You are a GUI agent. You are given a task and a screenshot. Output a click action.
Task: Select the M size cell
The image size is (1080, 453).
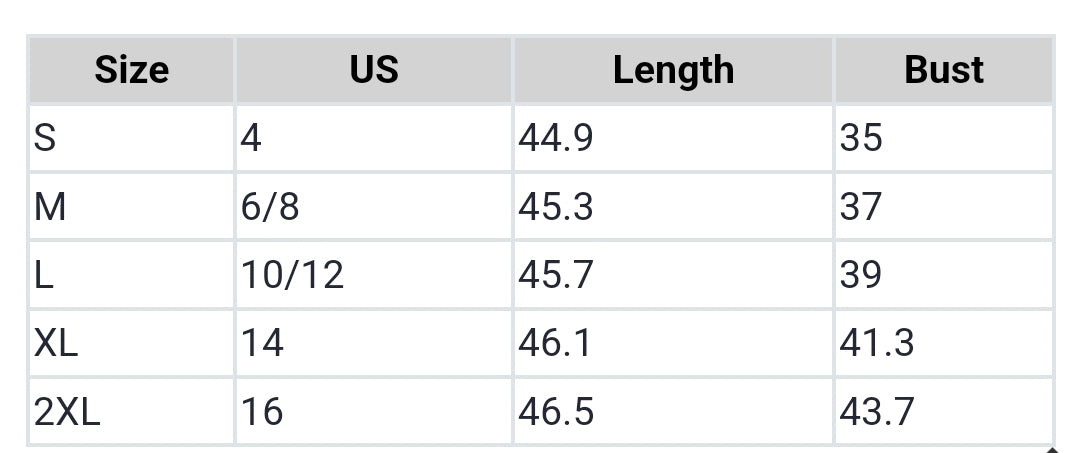tap(50, 207)
